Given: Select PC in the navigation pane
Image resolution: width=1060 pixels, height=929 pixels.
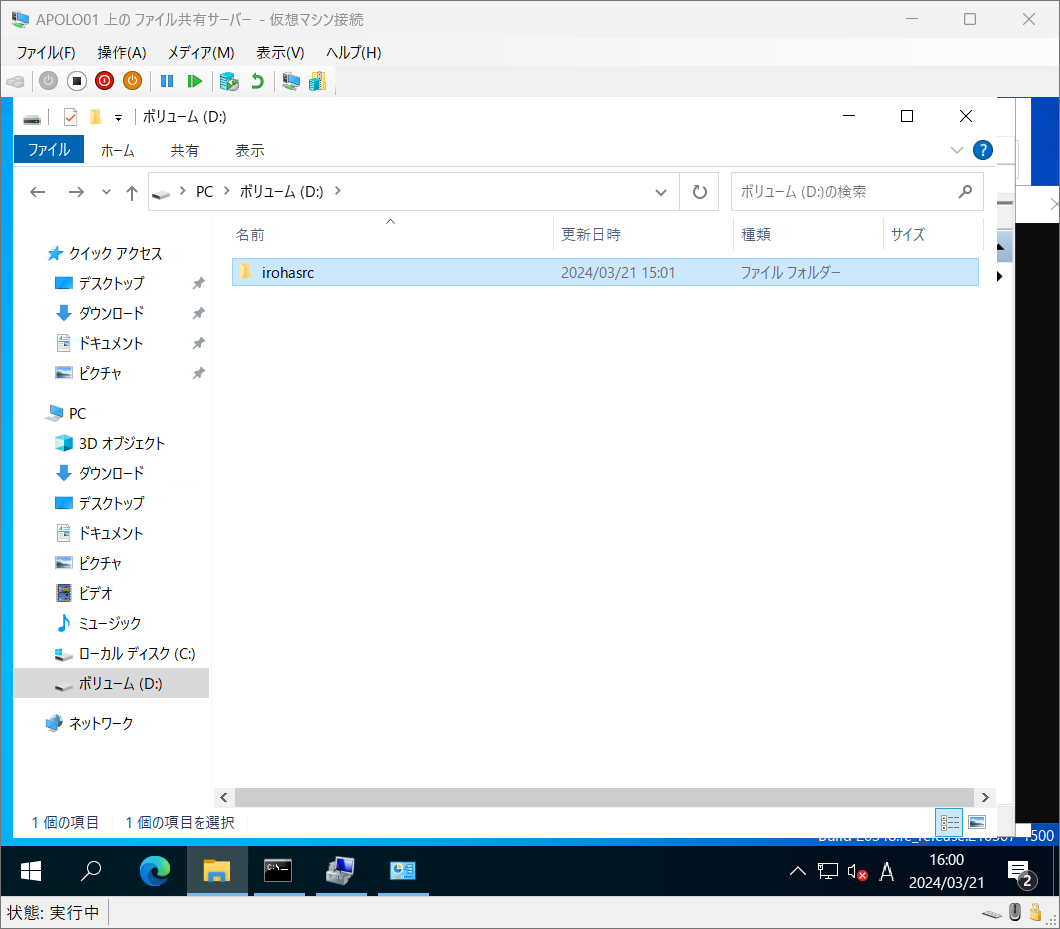Looking at the screenshot, I should click(x=77, y=413).
